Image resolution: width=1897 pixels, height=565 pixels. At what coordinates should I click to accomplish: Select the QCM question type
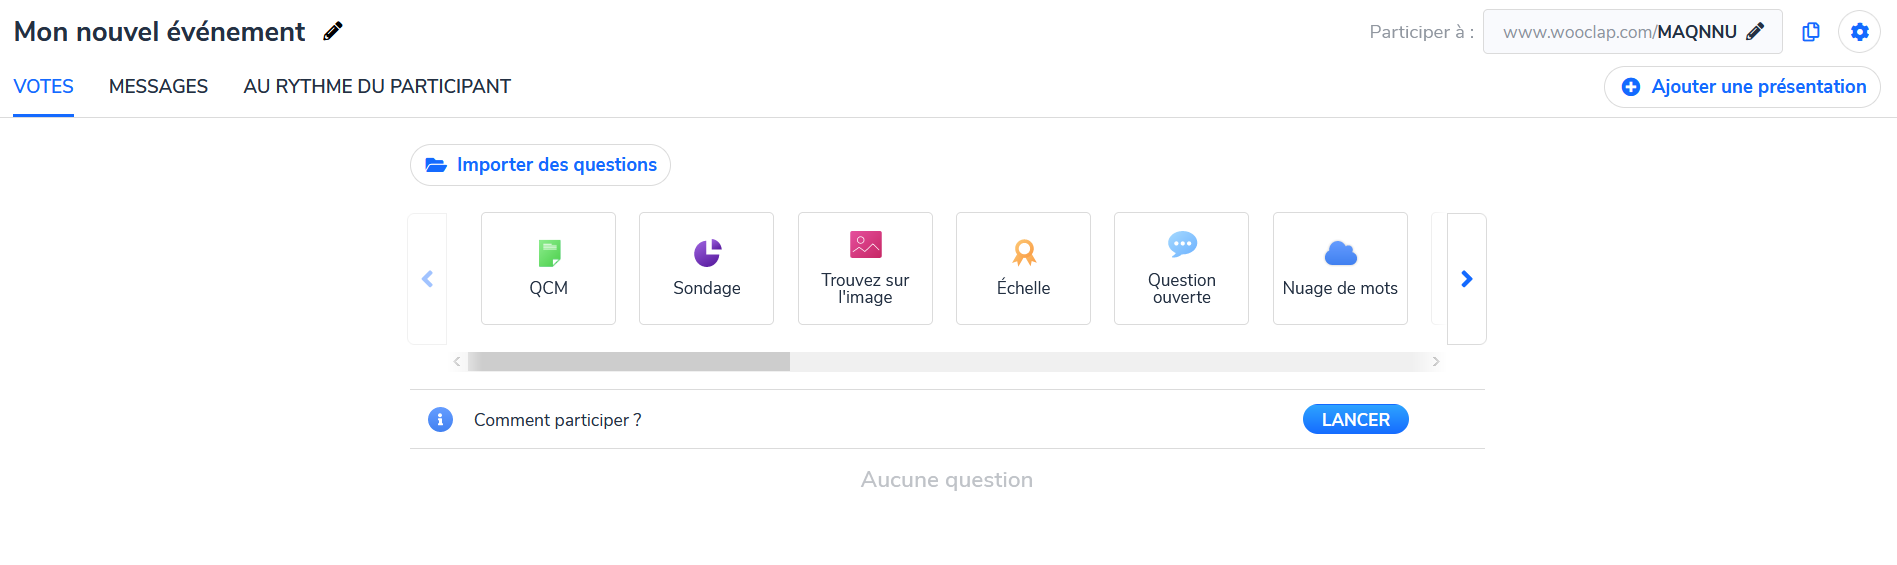[548, 268]
